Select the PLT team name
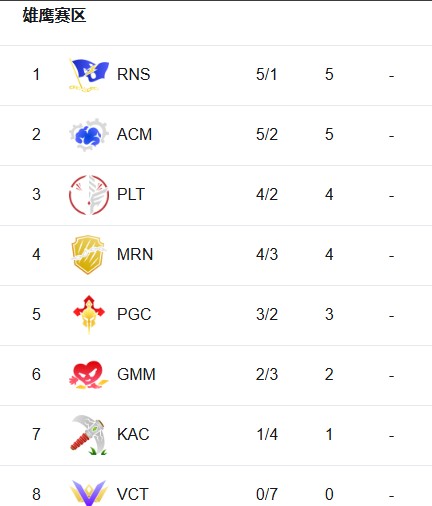The width and height of the screenshot is (432, 506). pos(131,194)
